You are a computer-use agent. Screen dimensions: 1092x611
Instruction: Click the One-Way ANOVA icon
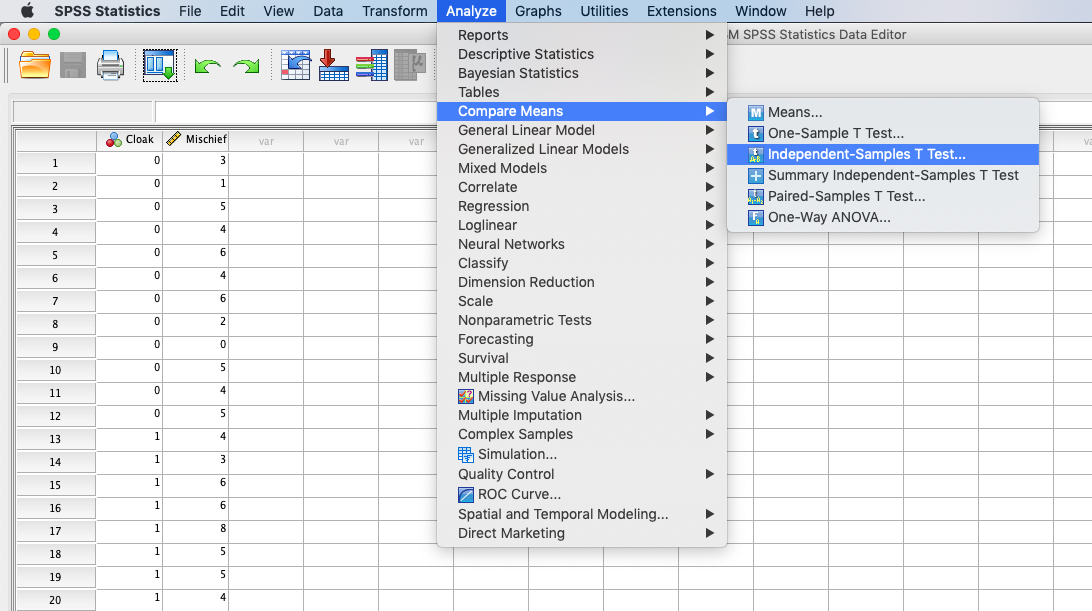756,217
